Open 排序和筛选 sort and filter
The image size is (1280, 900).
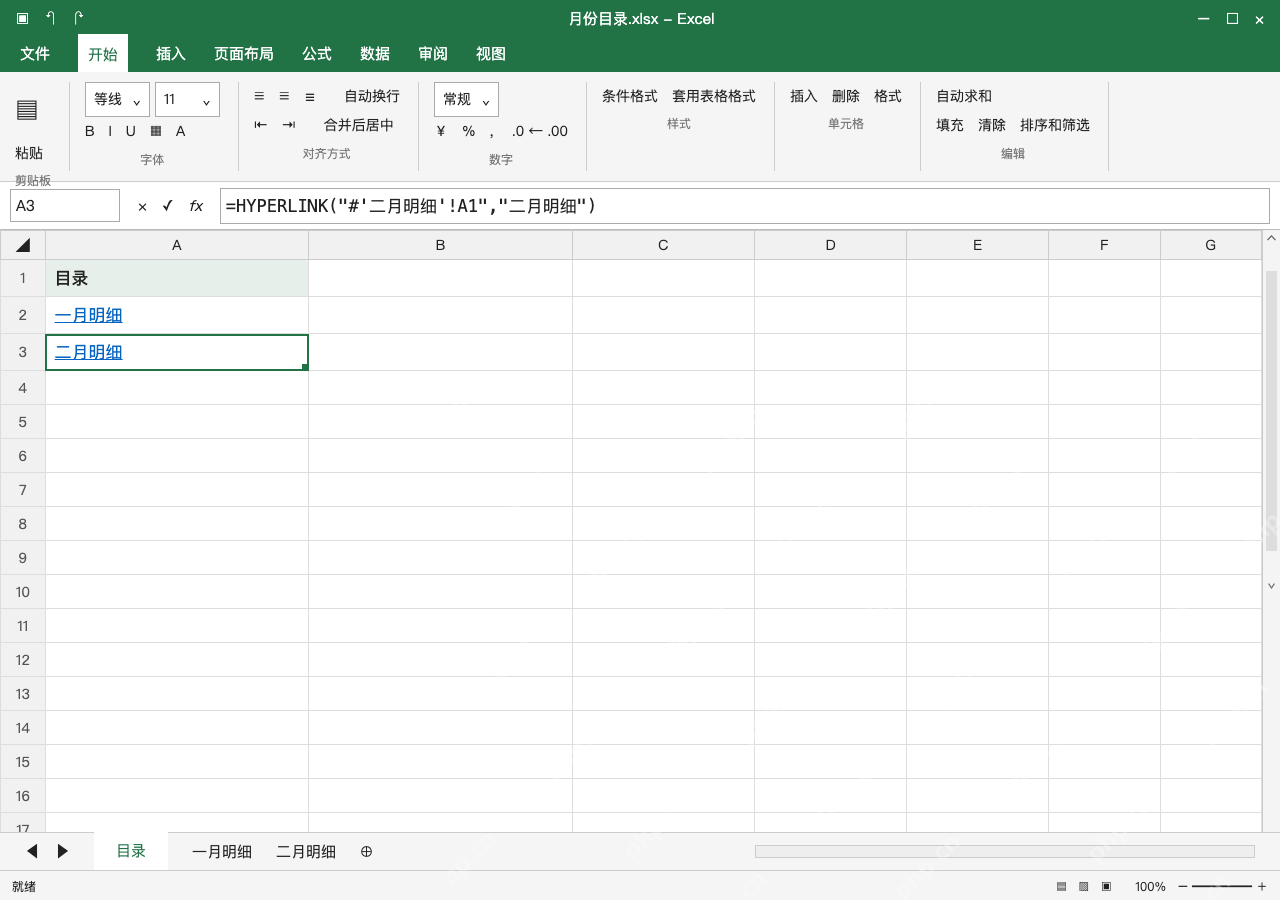click(x=1055, y=125)
